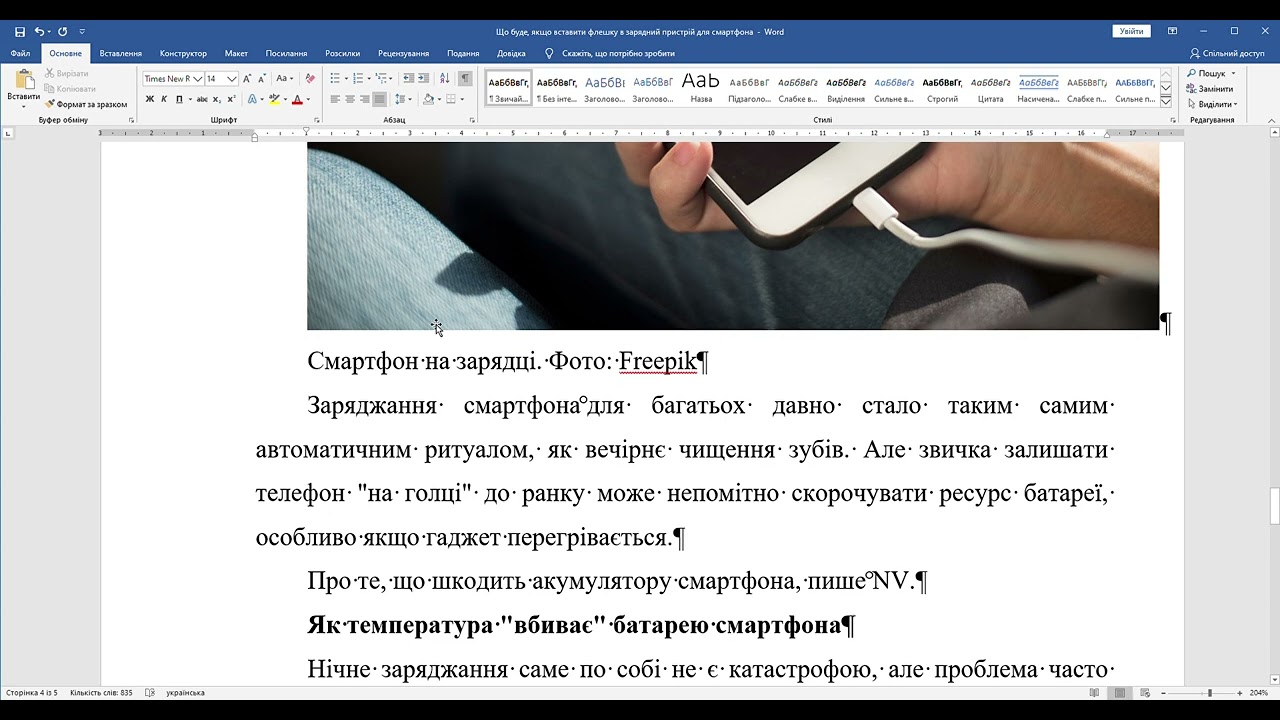Center text alignment icon
This screenshot has height=720, width=1280.
pos(350,99)
